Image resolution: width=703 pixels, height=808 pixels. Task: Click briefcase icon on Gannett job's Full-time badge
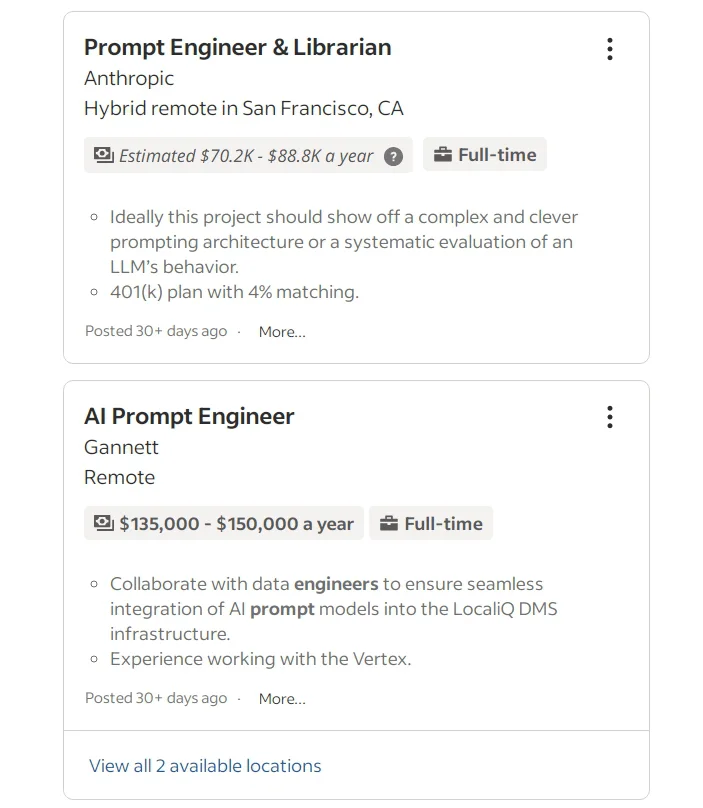389,523
